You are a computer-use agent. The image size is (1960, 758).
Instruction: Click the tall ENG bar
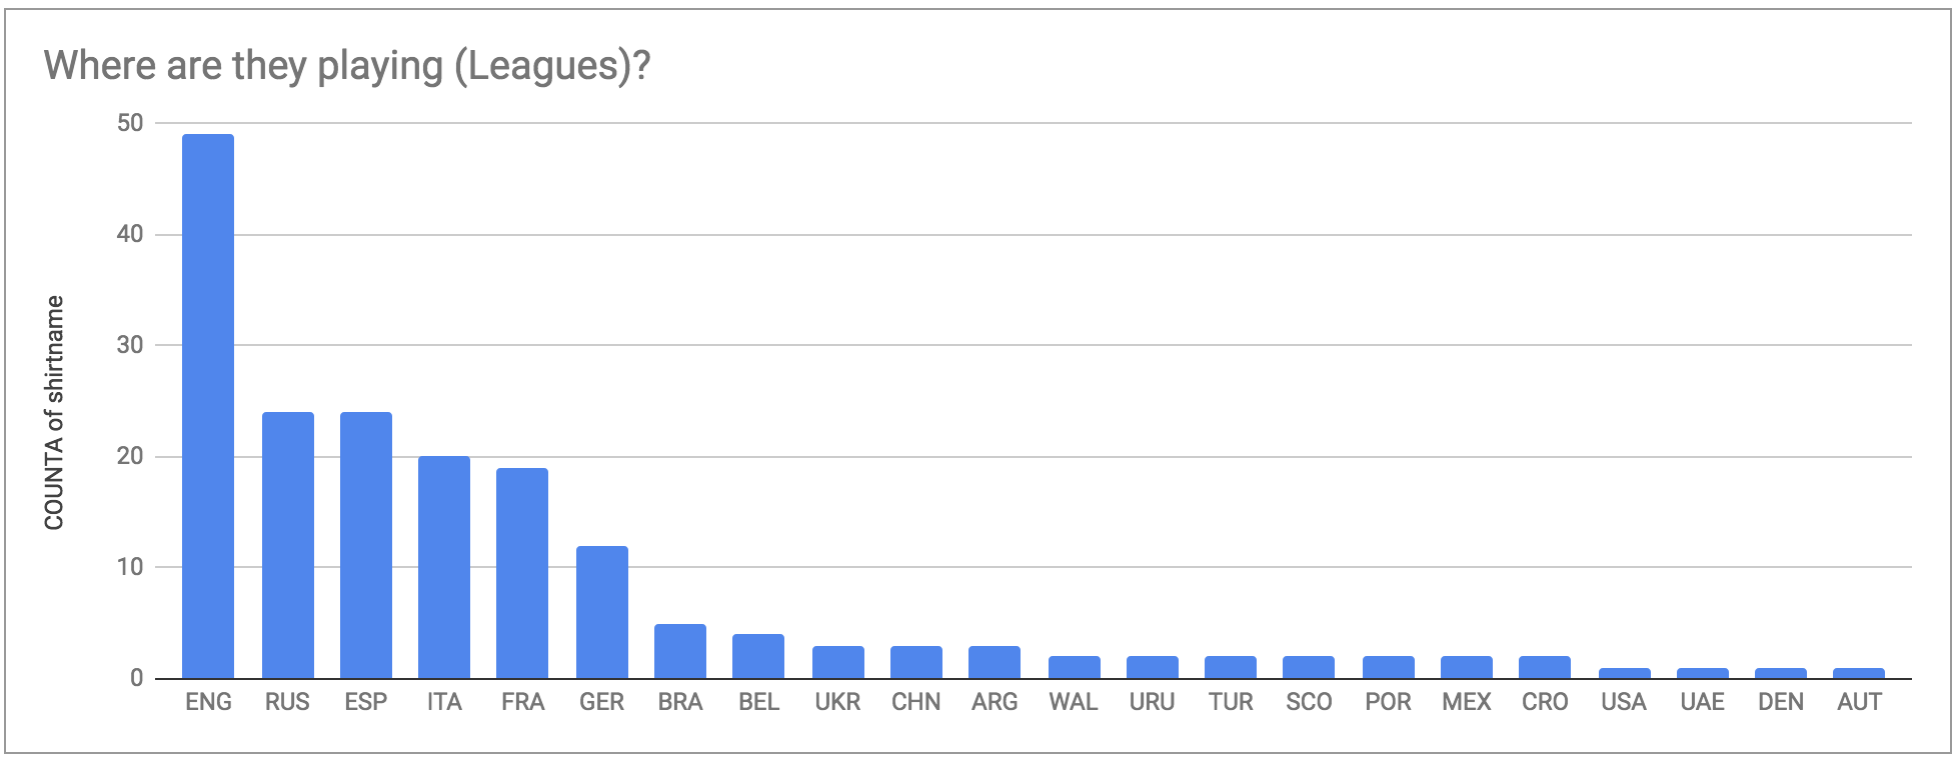208,406
